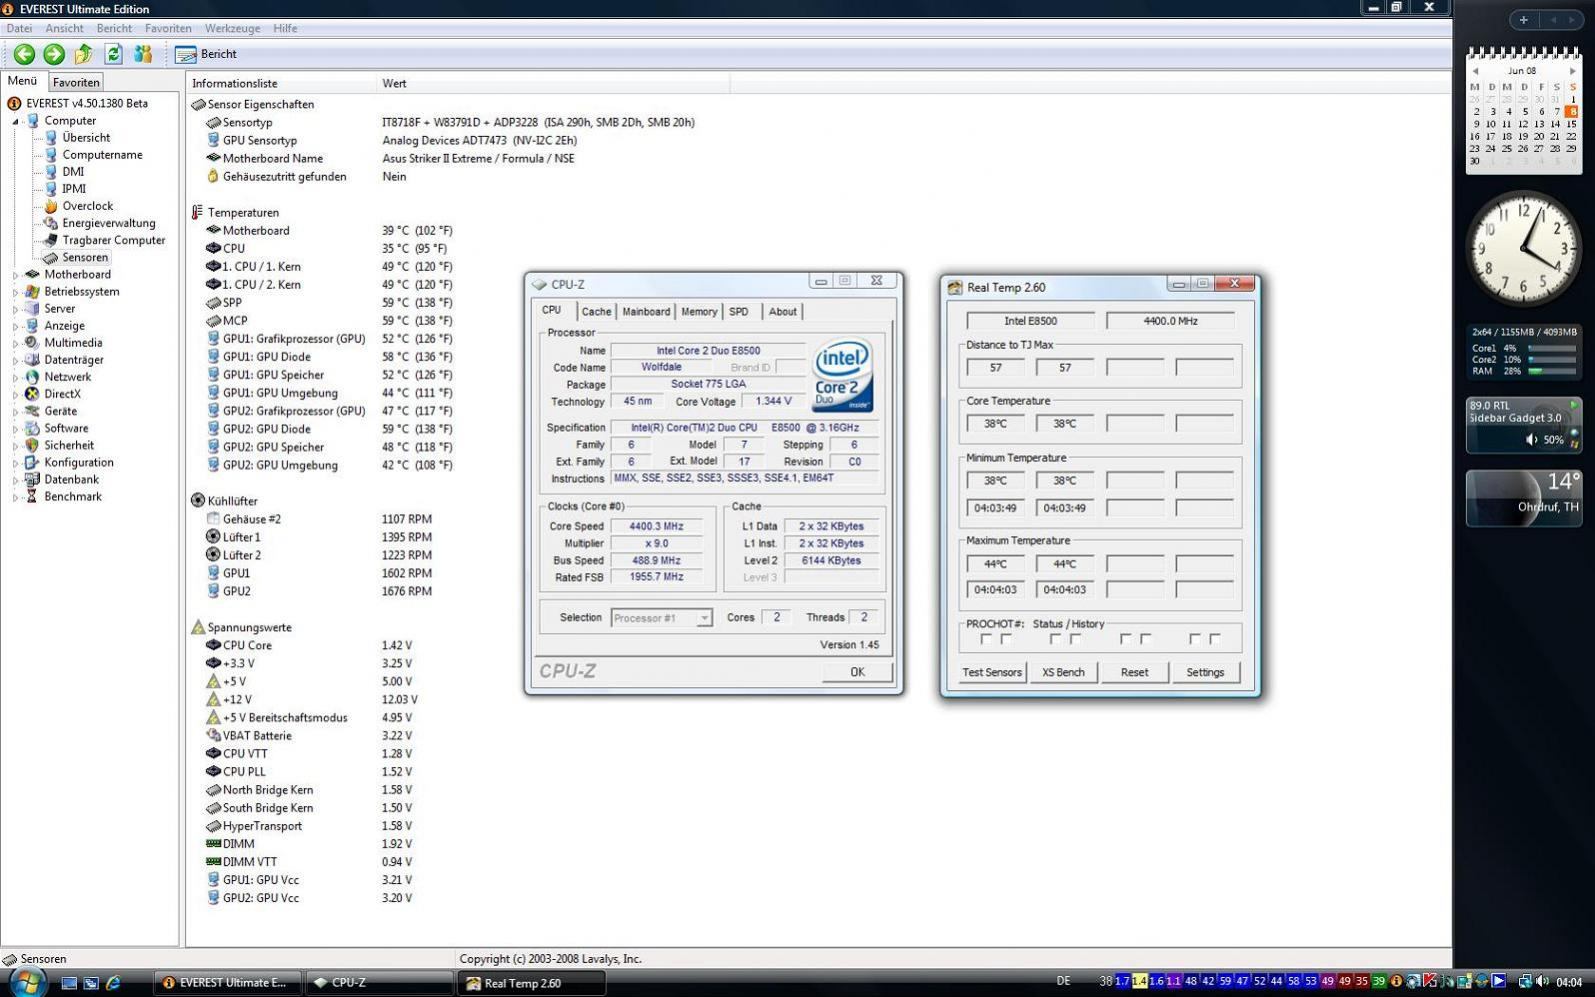Select the Motherboard 39 °C temperature row
Viewport: 1595px width, 997px height.
[327, 231]
